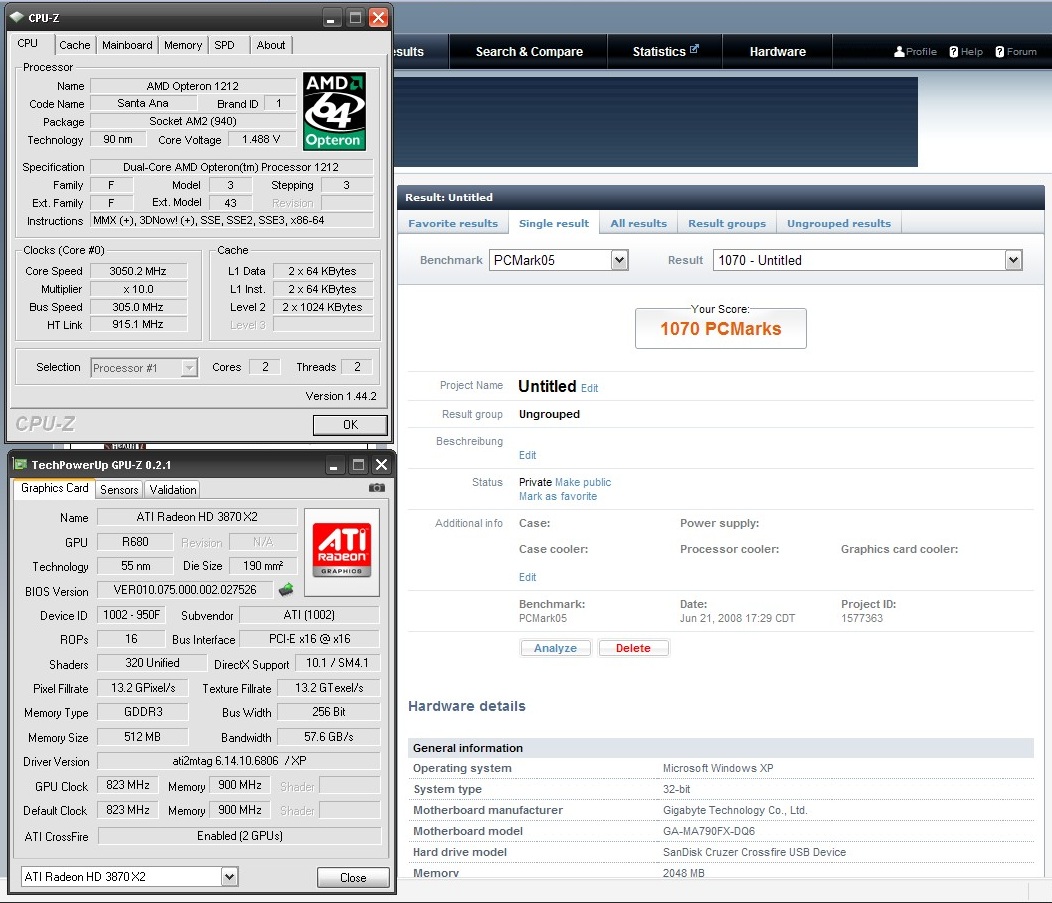Click the GPU-Z title bar icon
Screen dimensions: 1052x903
(21, 464)
